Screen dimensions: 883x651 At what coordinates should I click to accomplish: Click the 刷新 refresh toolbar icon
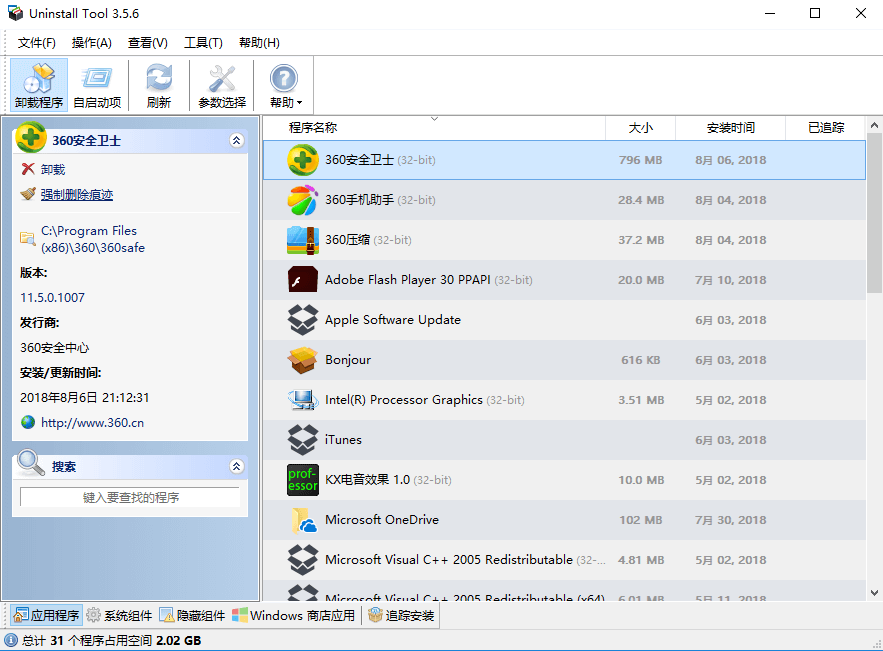coord(159,85)
